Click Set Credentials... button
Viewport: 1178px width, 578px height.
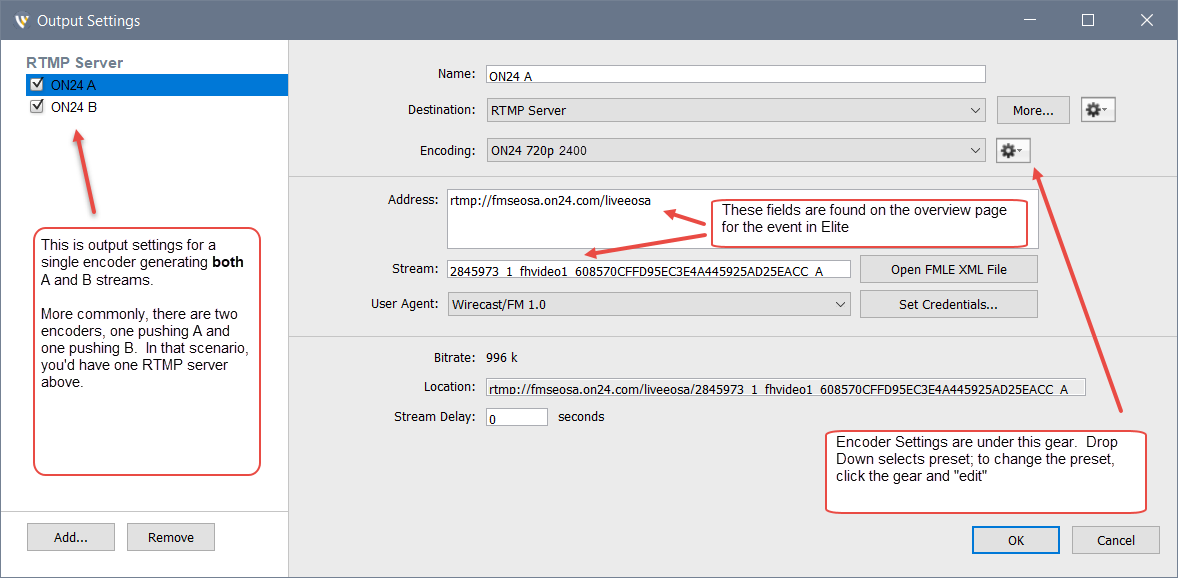(948, 304)
